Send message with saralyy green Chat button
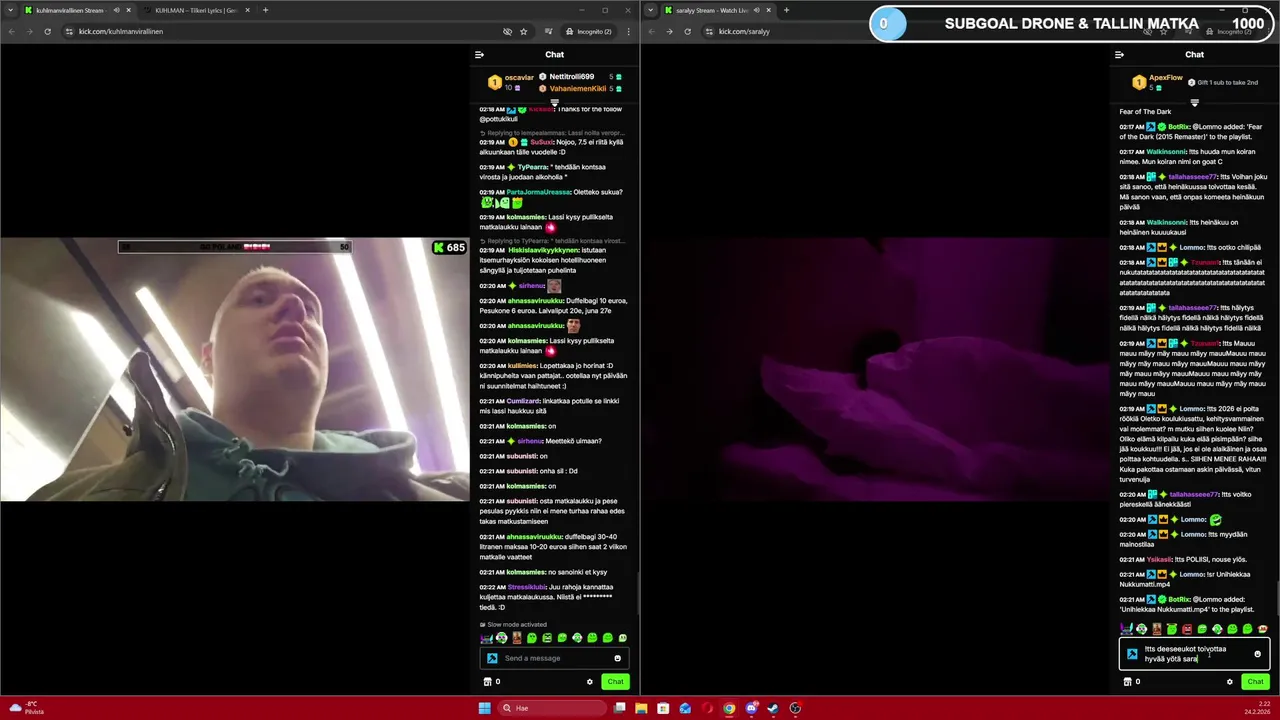Viewport: 1280px width, 720px height. 1255,682
